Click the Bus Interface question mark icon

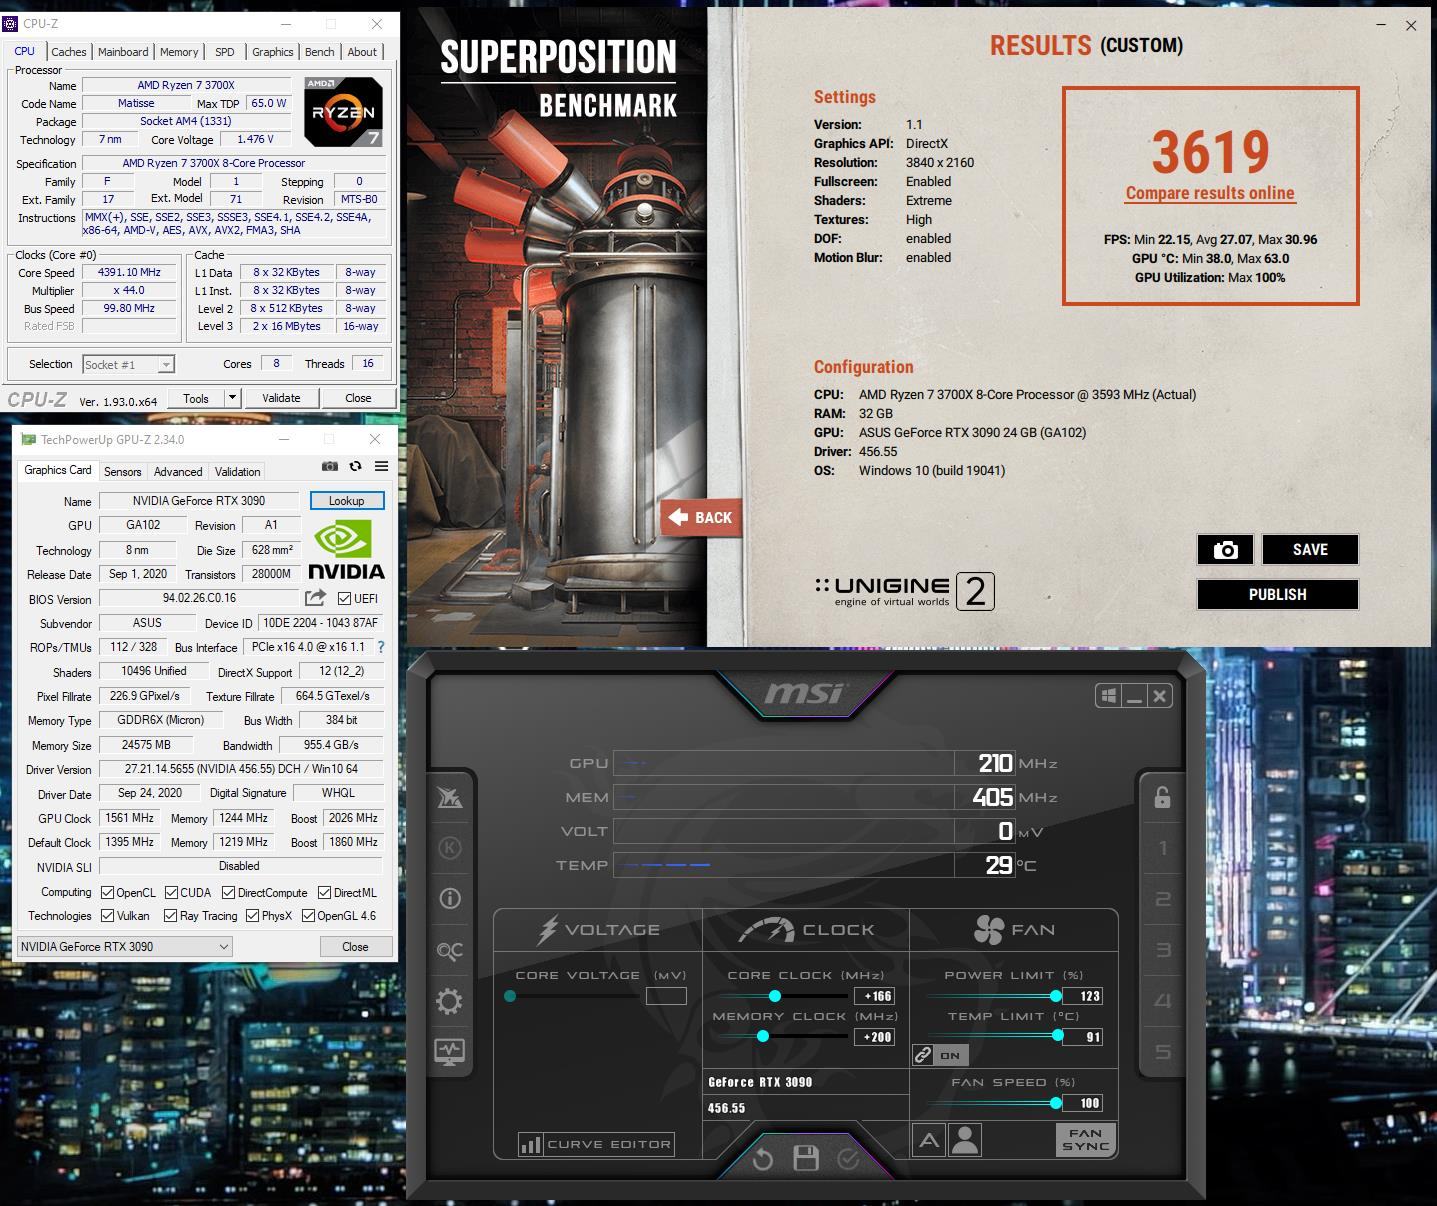[380, 647]
